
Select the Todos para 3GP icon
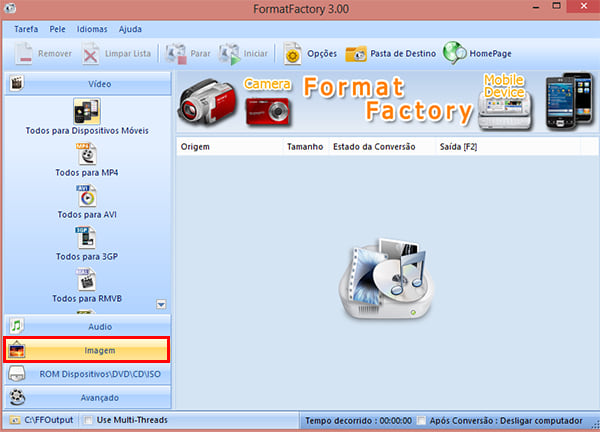[86, 238]
